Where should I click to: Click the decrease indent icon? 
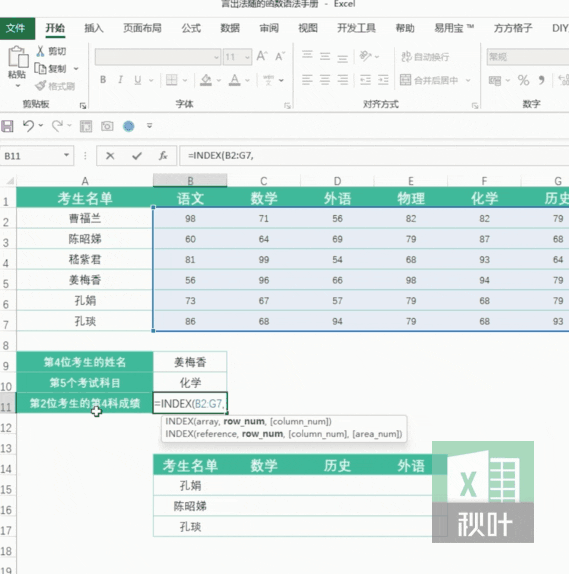365,80
